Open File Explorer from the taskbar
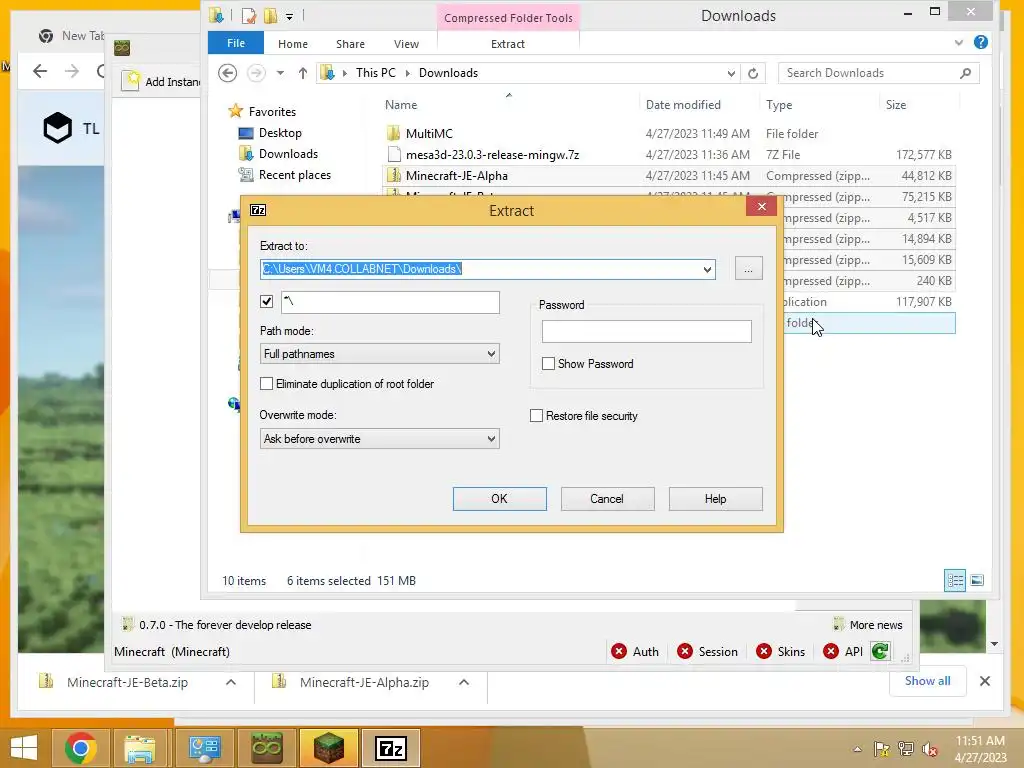The height and width of the screenshot is (768, 1024). pyautogui.click(x=140, y=748)
